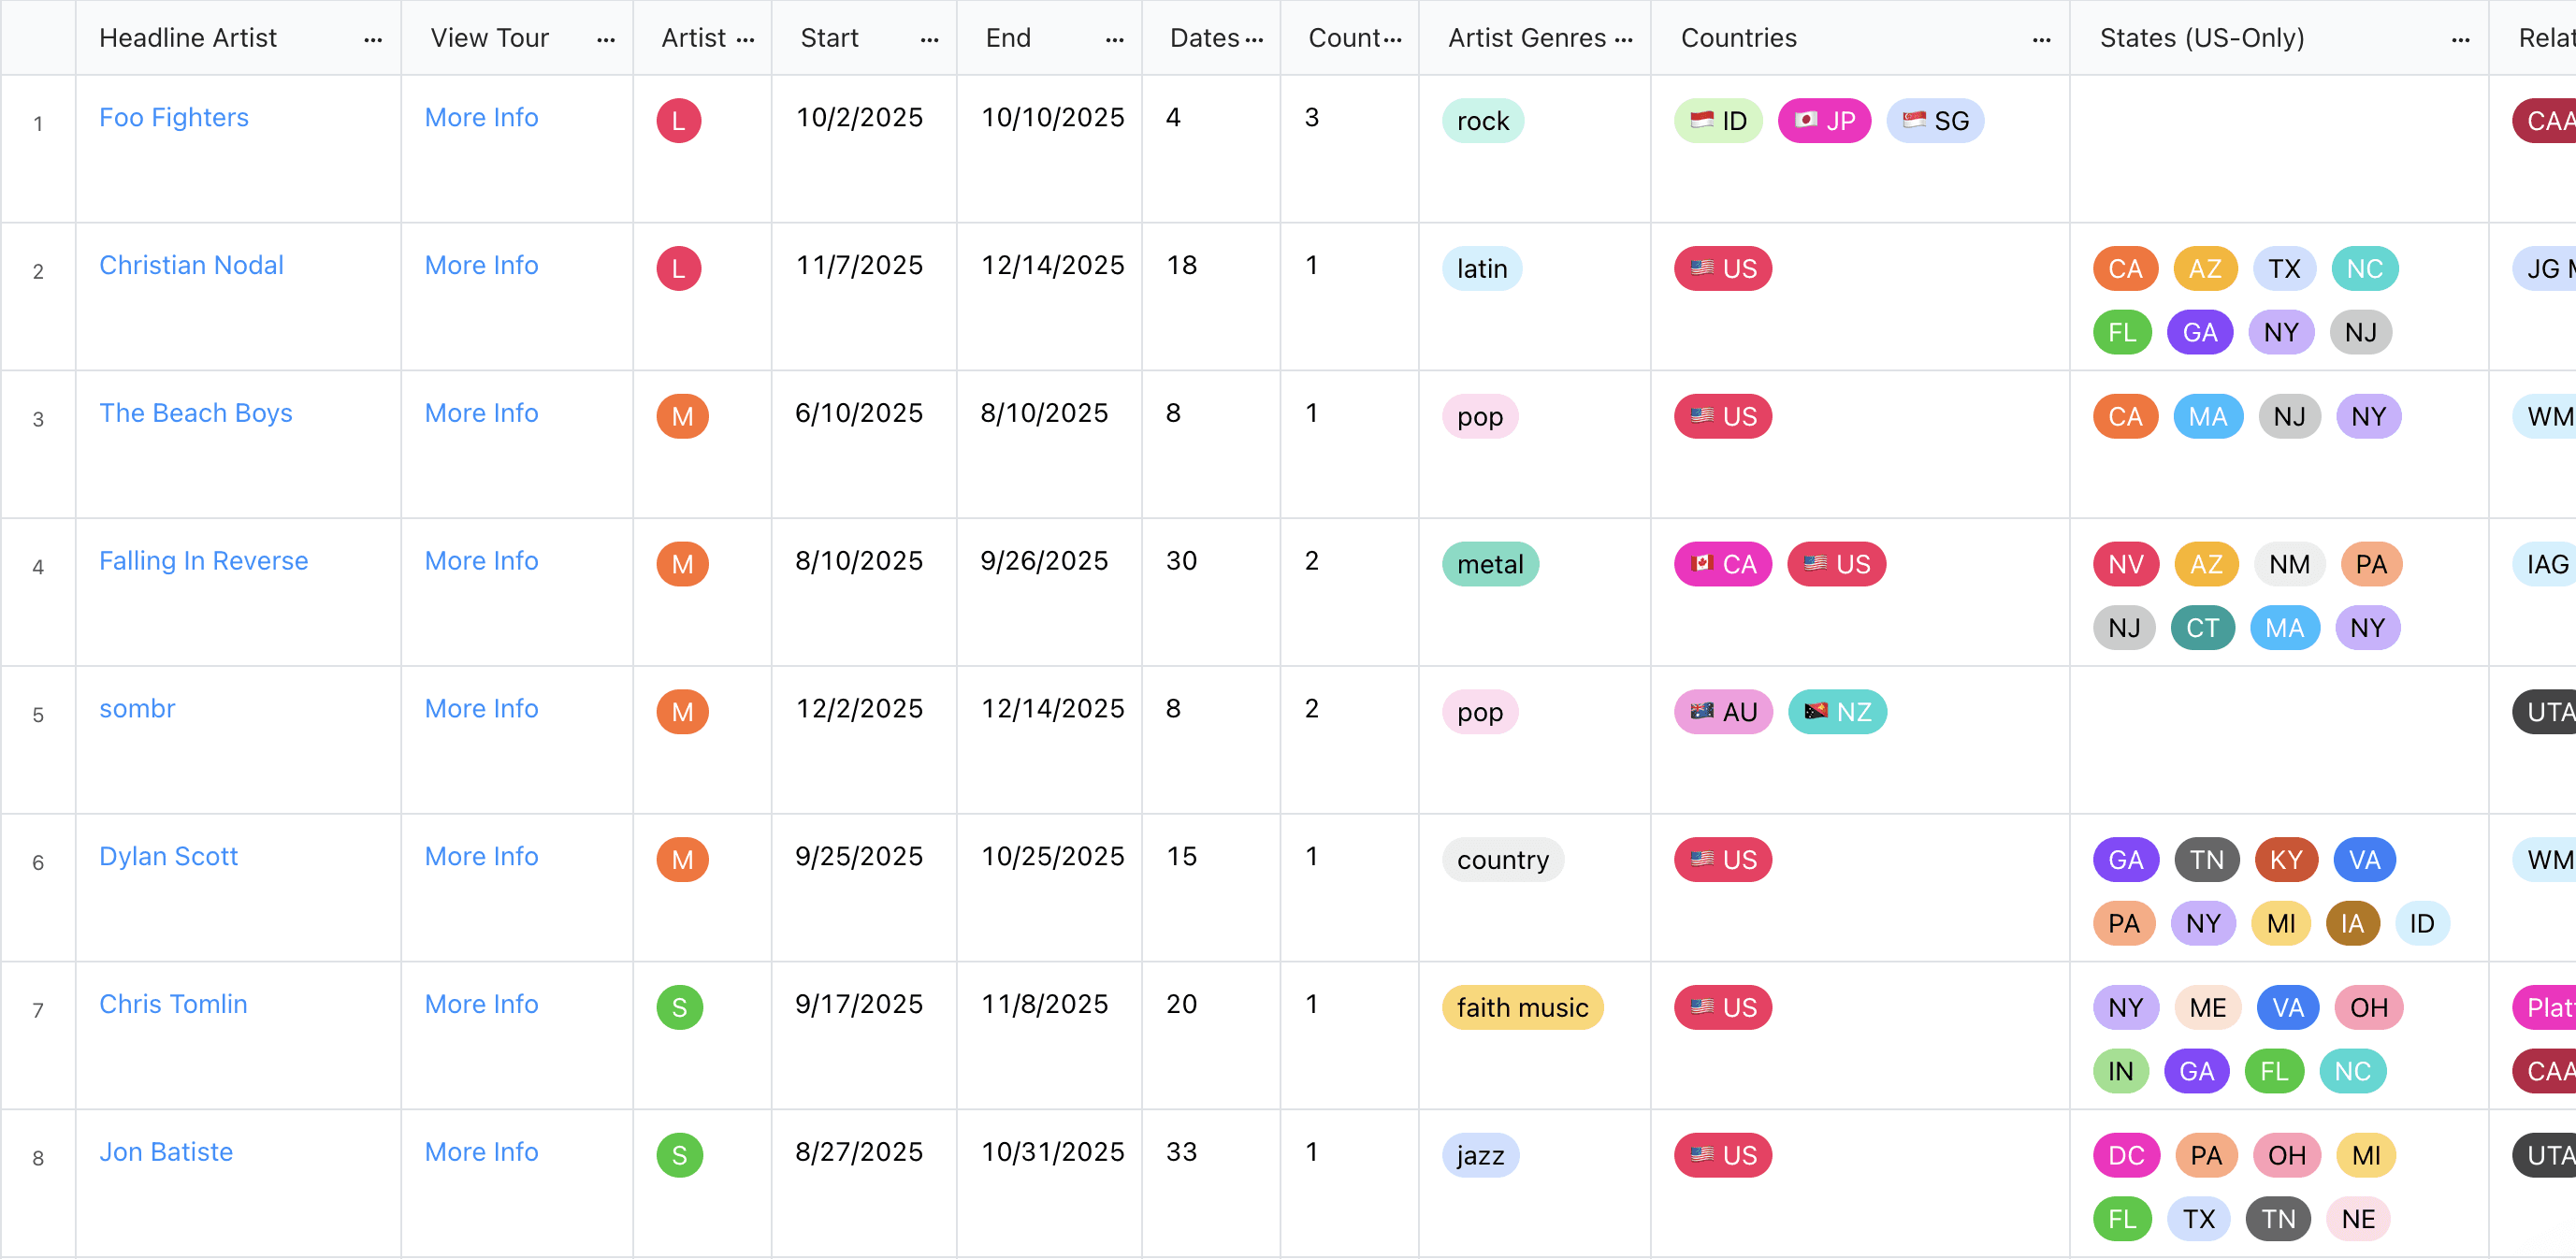
Task: Open the Countries column options menu
Action: pyautogui.click(x=2042, y=40)
